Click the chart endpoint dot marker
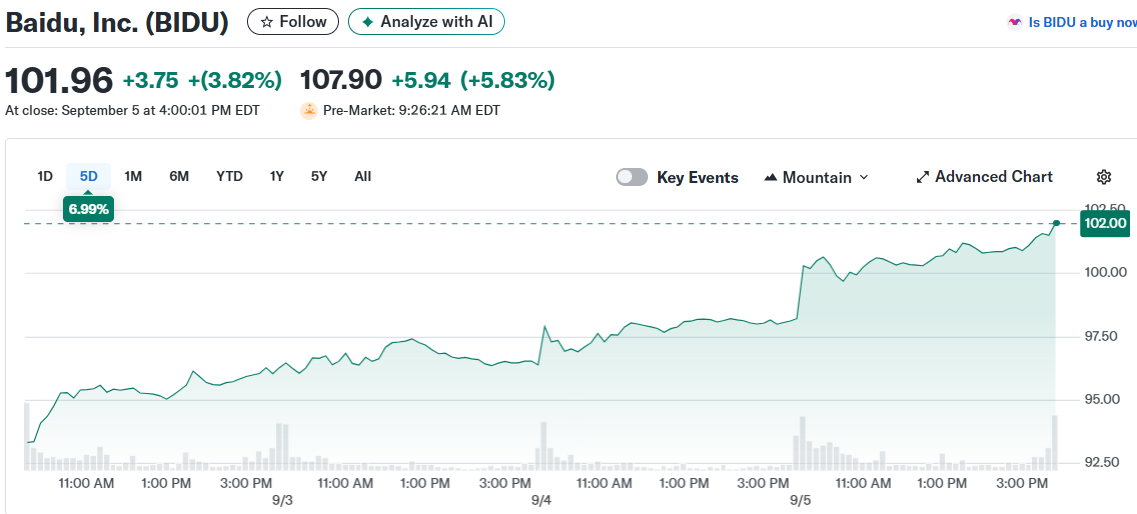The image size is (1137, 514). 1057,223
